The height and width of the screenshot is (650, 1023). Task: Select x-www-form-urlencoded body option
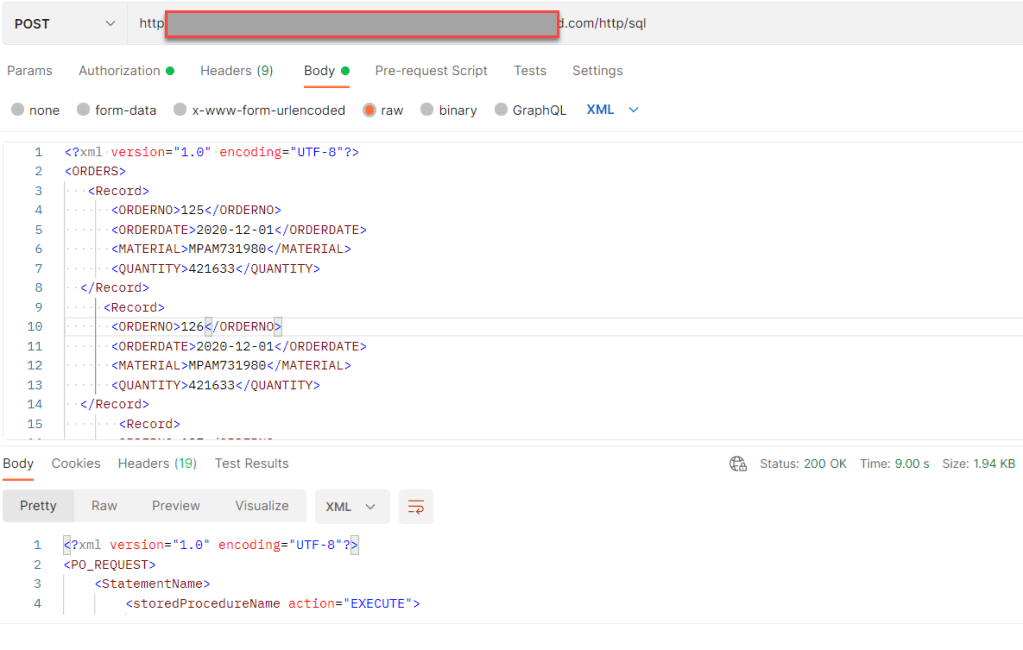tap(181, 110)
